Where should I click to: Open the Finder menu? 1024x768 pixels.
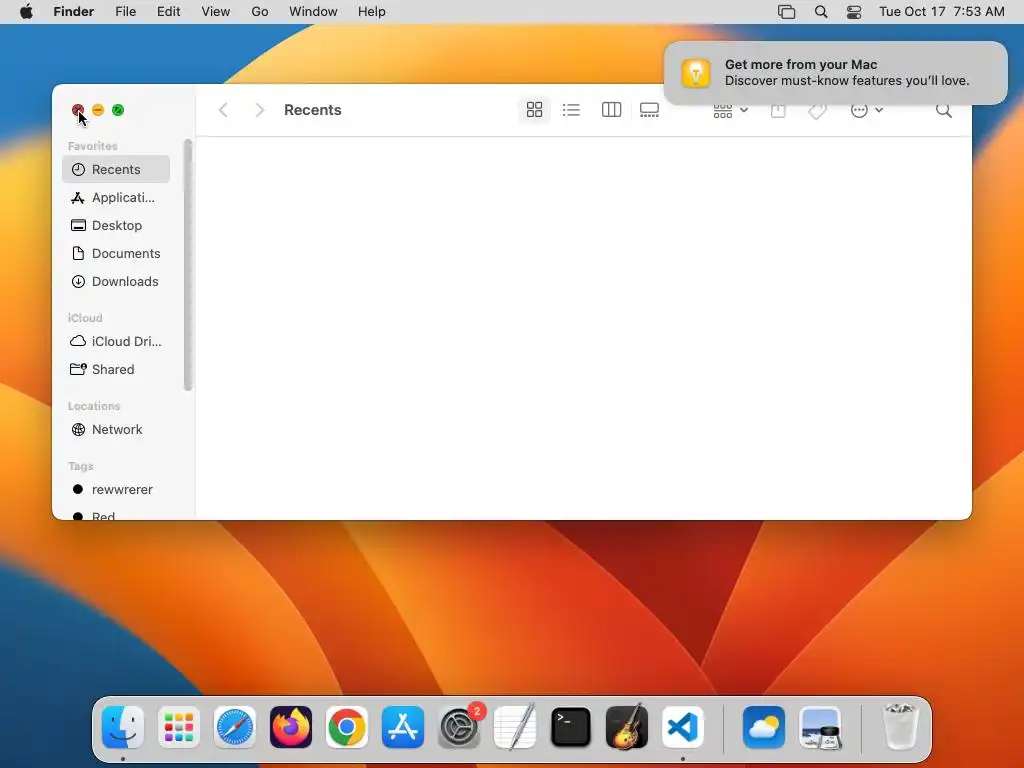coord(74,12)
